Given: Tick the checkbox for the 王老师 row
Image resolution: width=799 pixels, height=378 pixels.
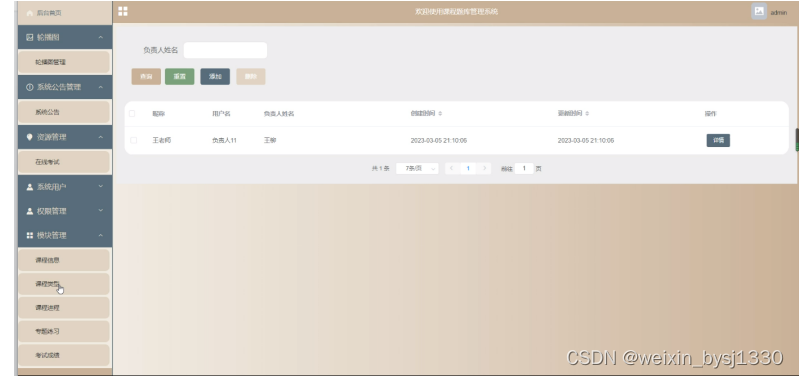Looking at the screenshot, I should (134, 140).
